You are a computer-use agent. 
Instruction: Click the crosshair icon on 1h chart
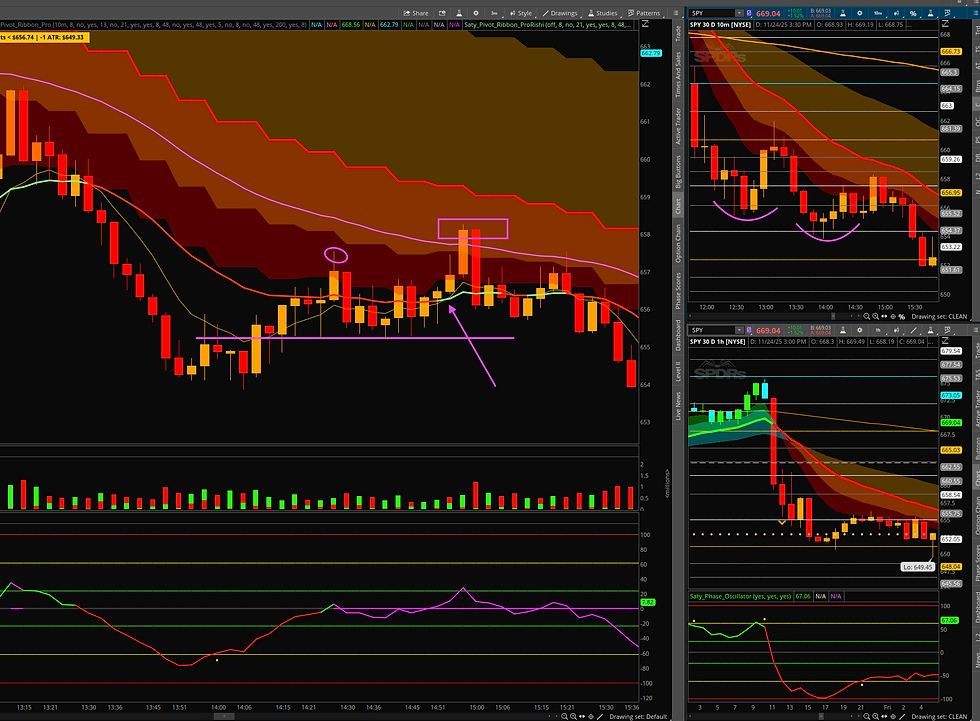[x=892, y=717]
